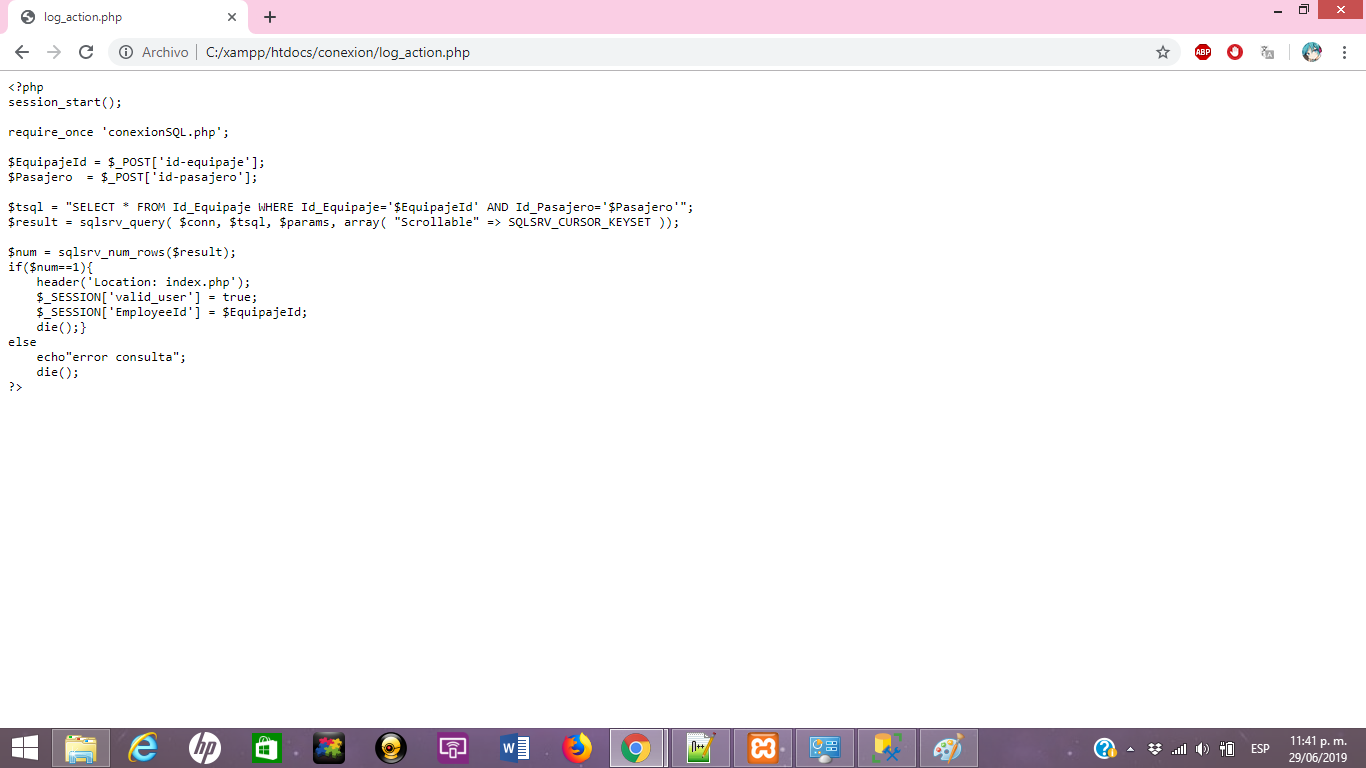The height and width of the screenshot is (768, 1366).
Task: Open the yellow eye app on taskbar
Action: tap(391, 748)
